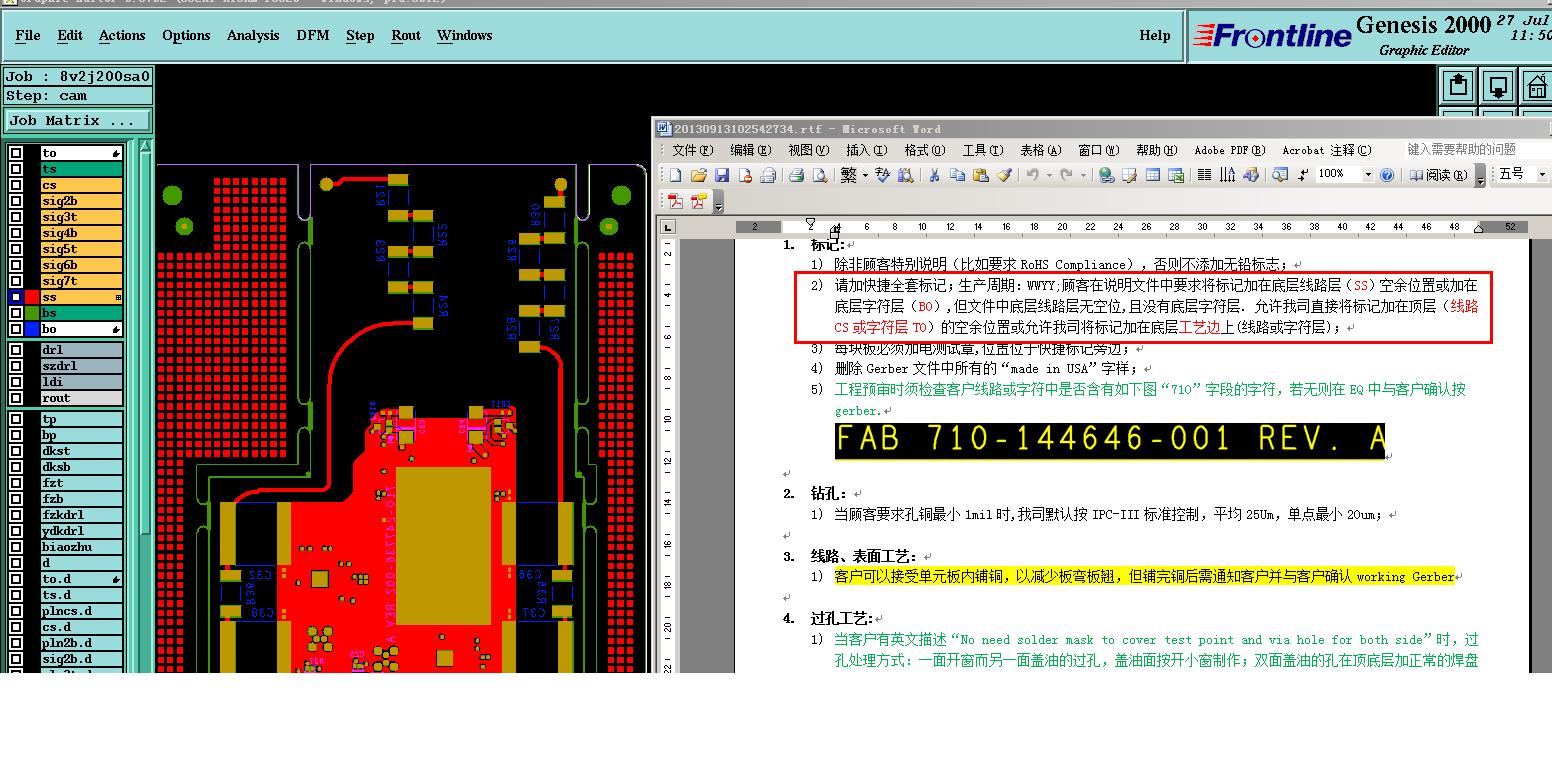Click the Print icon in Word toolbar

tap(797, 175)
